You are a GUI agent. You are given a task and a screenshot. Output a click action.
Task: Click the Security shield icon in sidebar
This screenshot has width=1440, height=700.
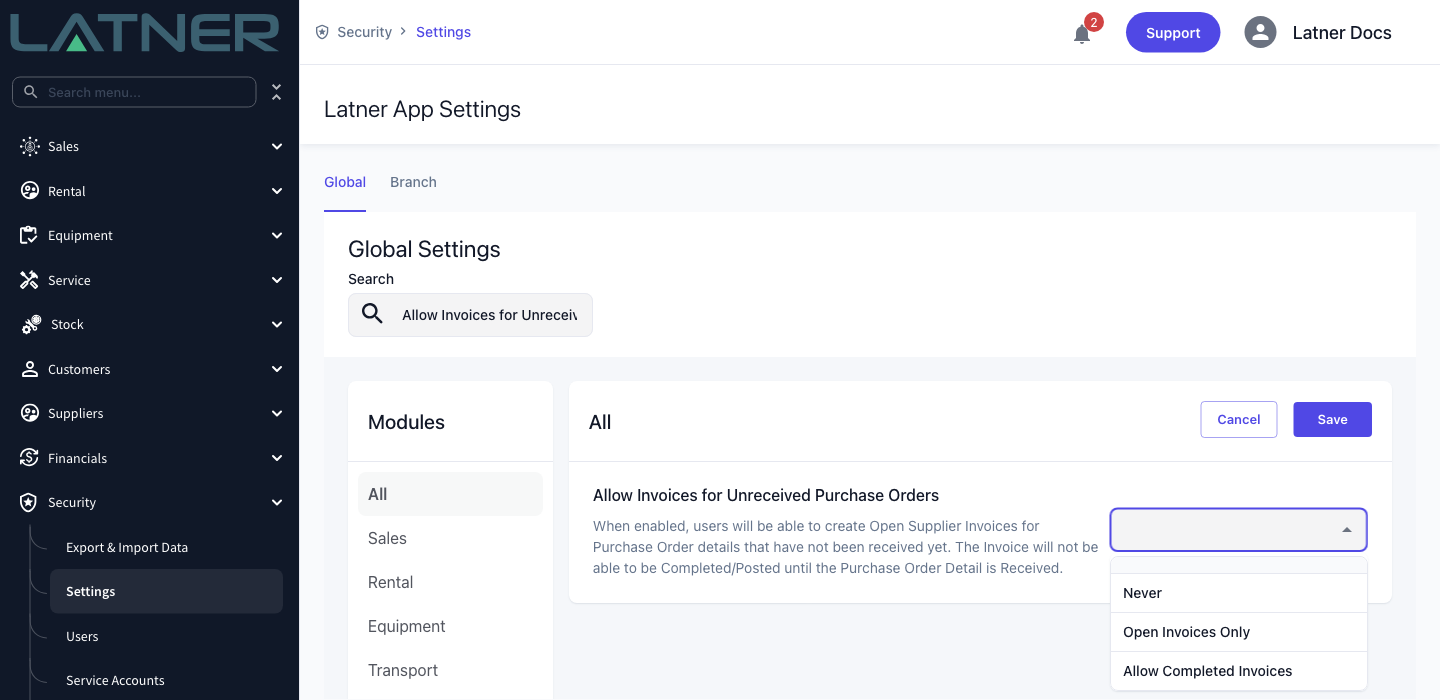pyautogui.click(x=30, y=502)
